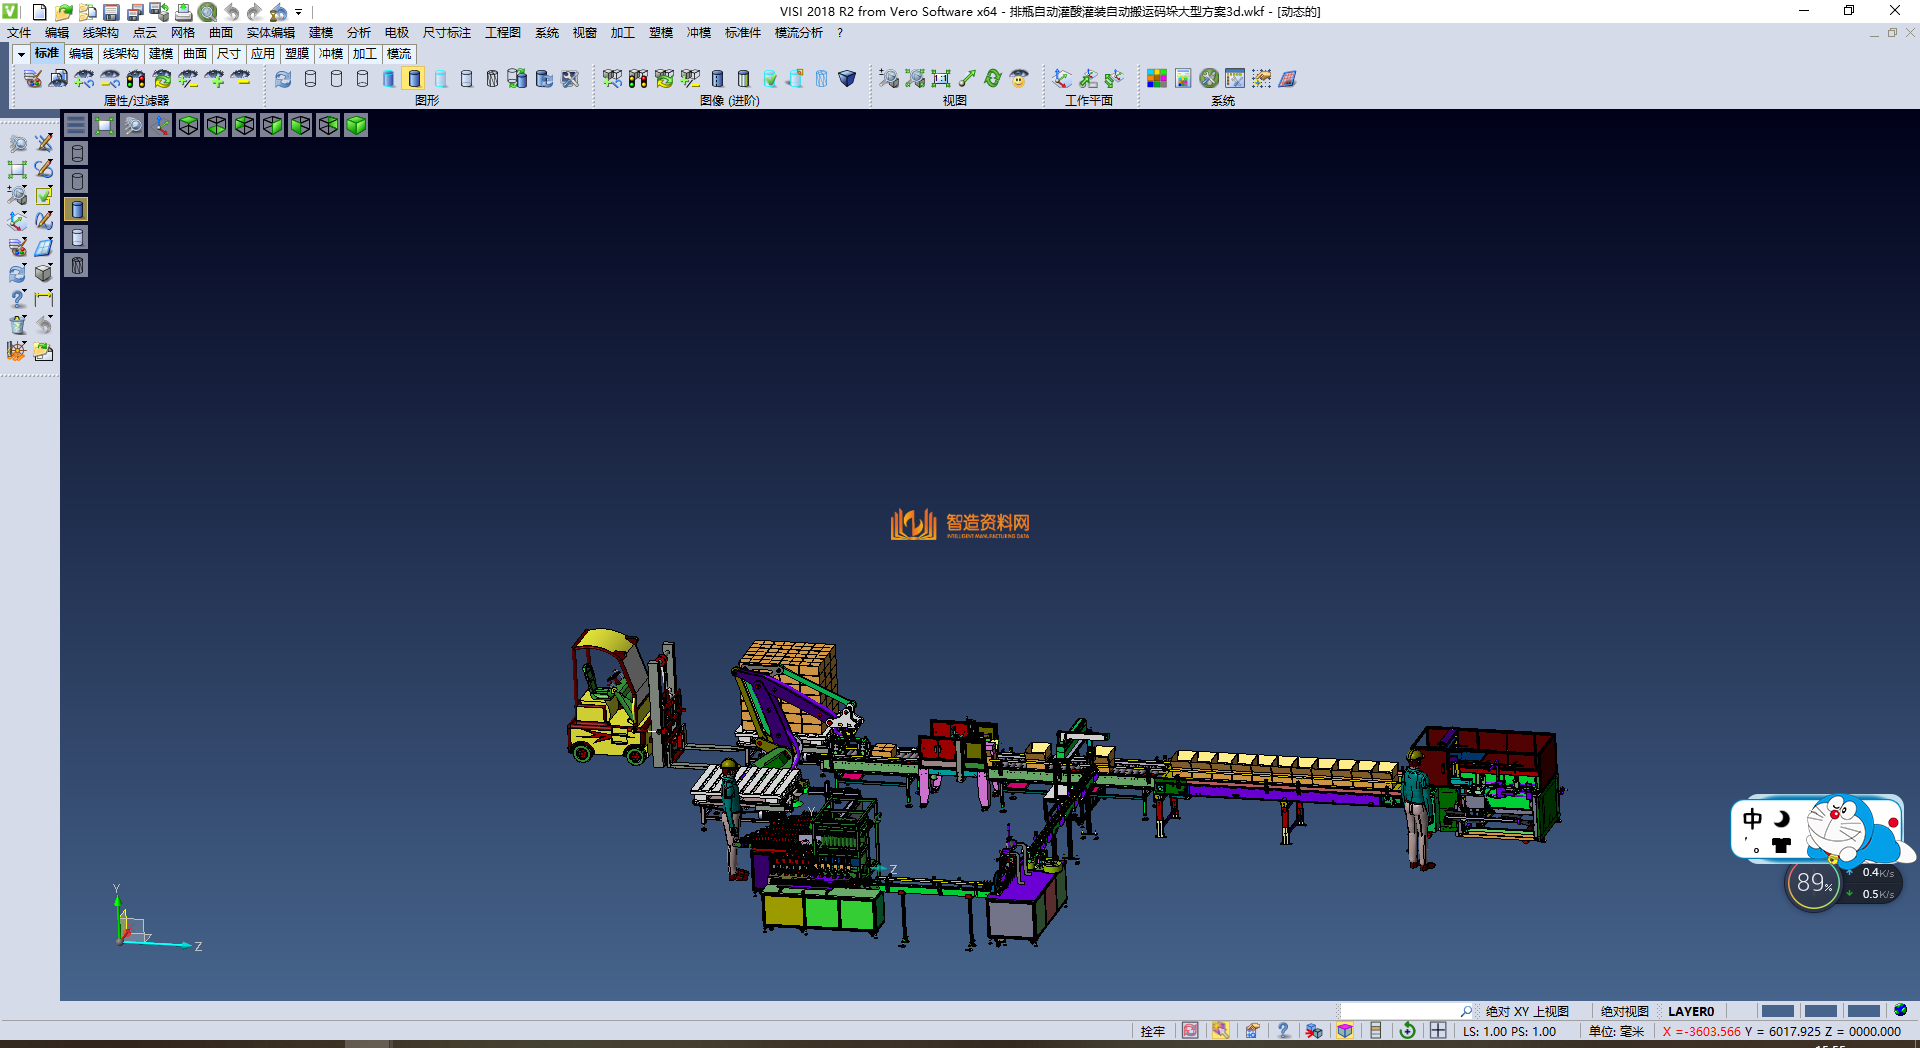Image resolution: width=1920 pixels, height=1048 pixels.
Task: Click the solid green cube view icon
Action: [356, 125]
